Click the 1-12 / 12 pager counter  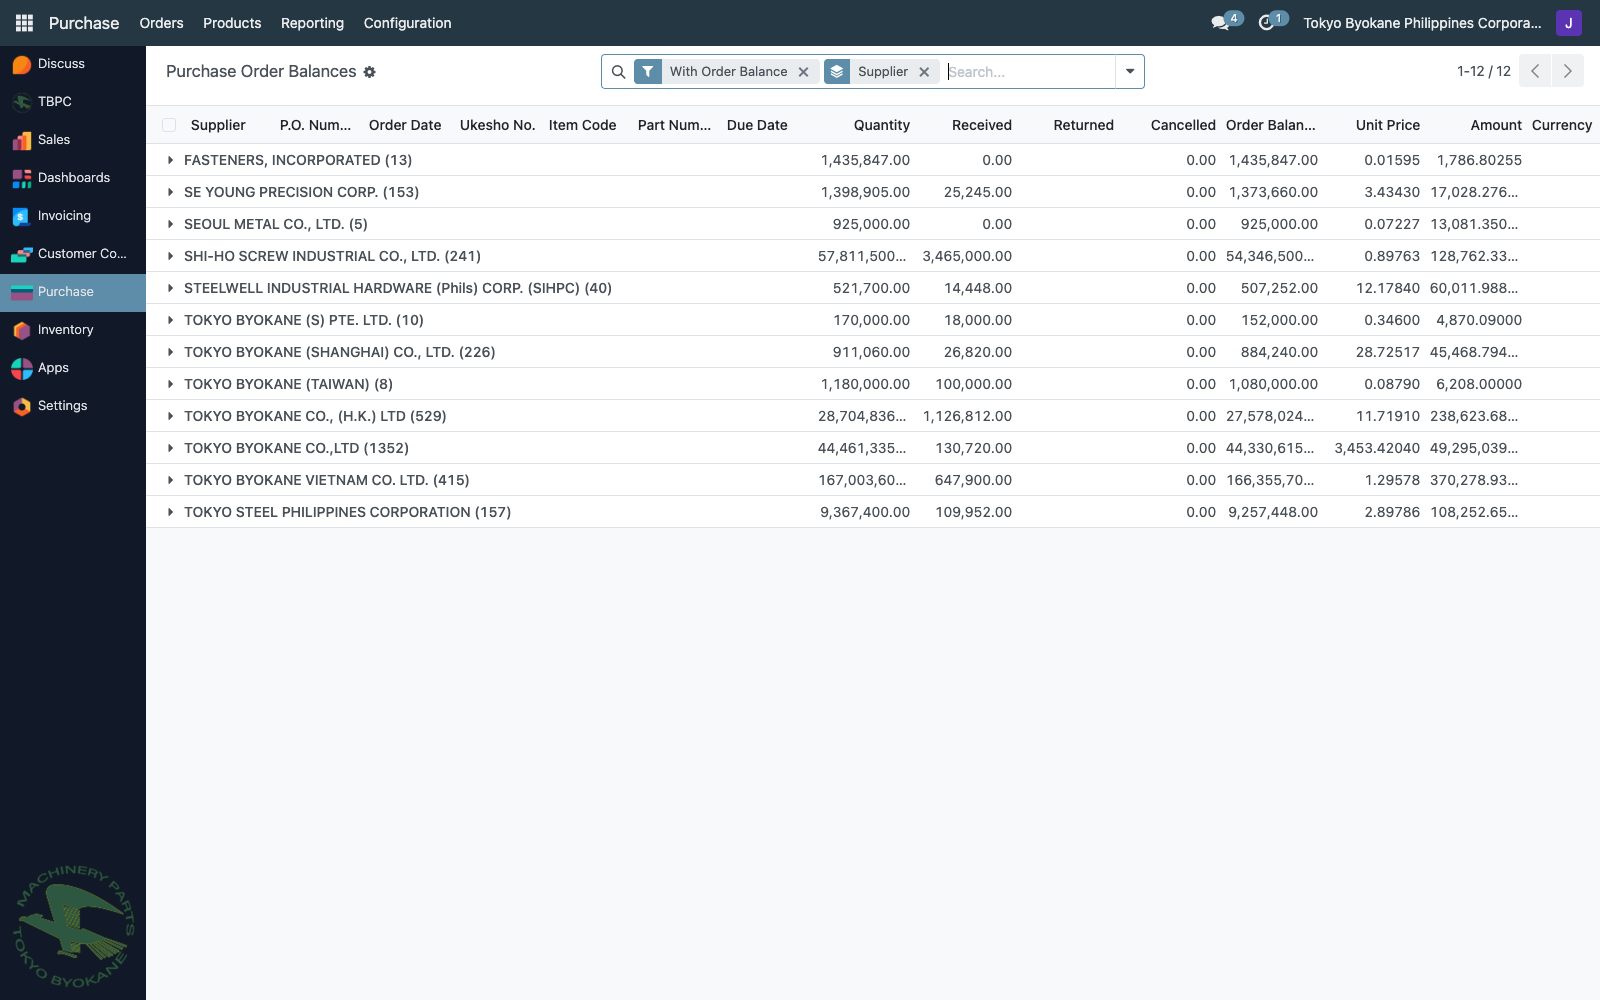tap(1484, 71)
